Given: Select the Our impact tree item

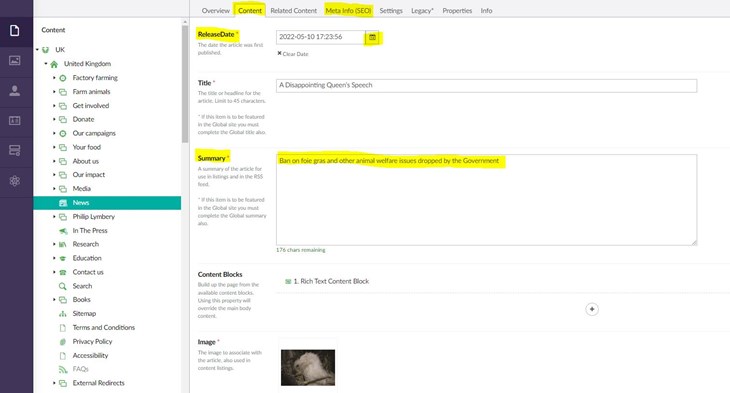Looking at the screenshot, I should coord(88,175).
